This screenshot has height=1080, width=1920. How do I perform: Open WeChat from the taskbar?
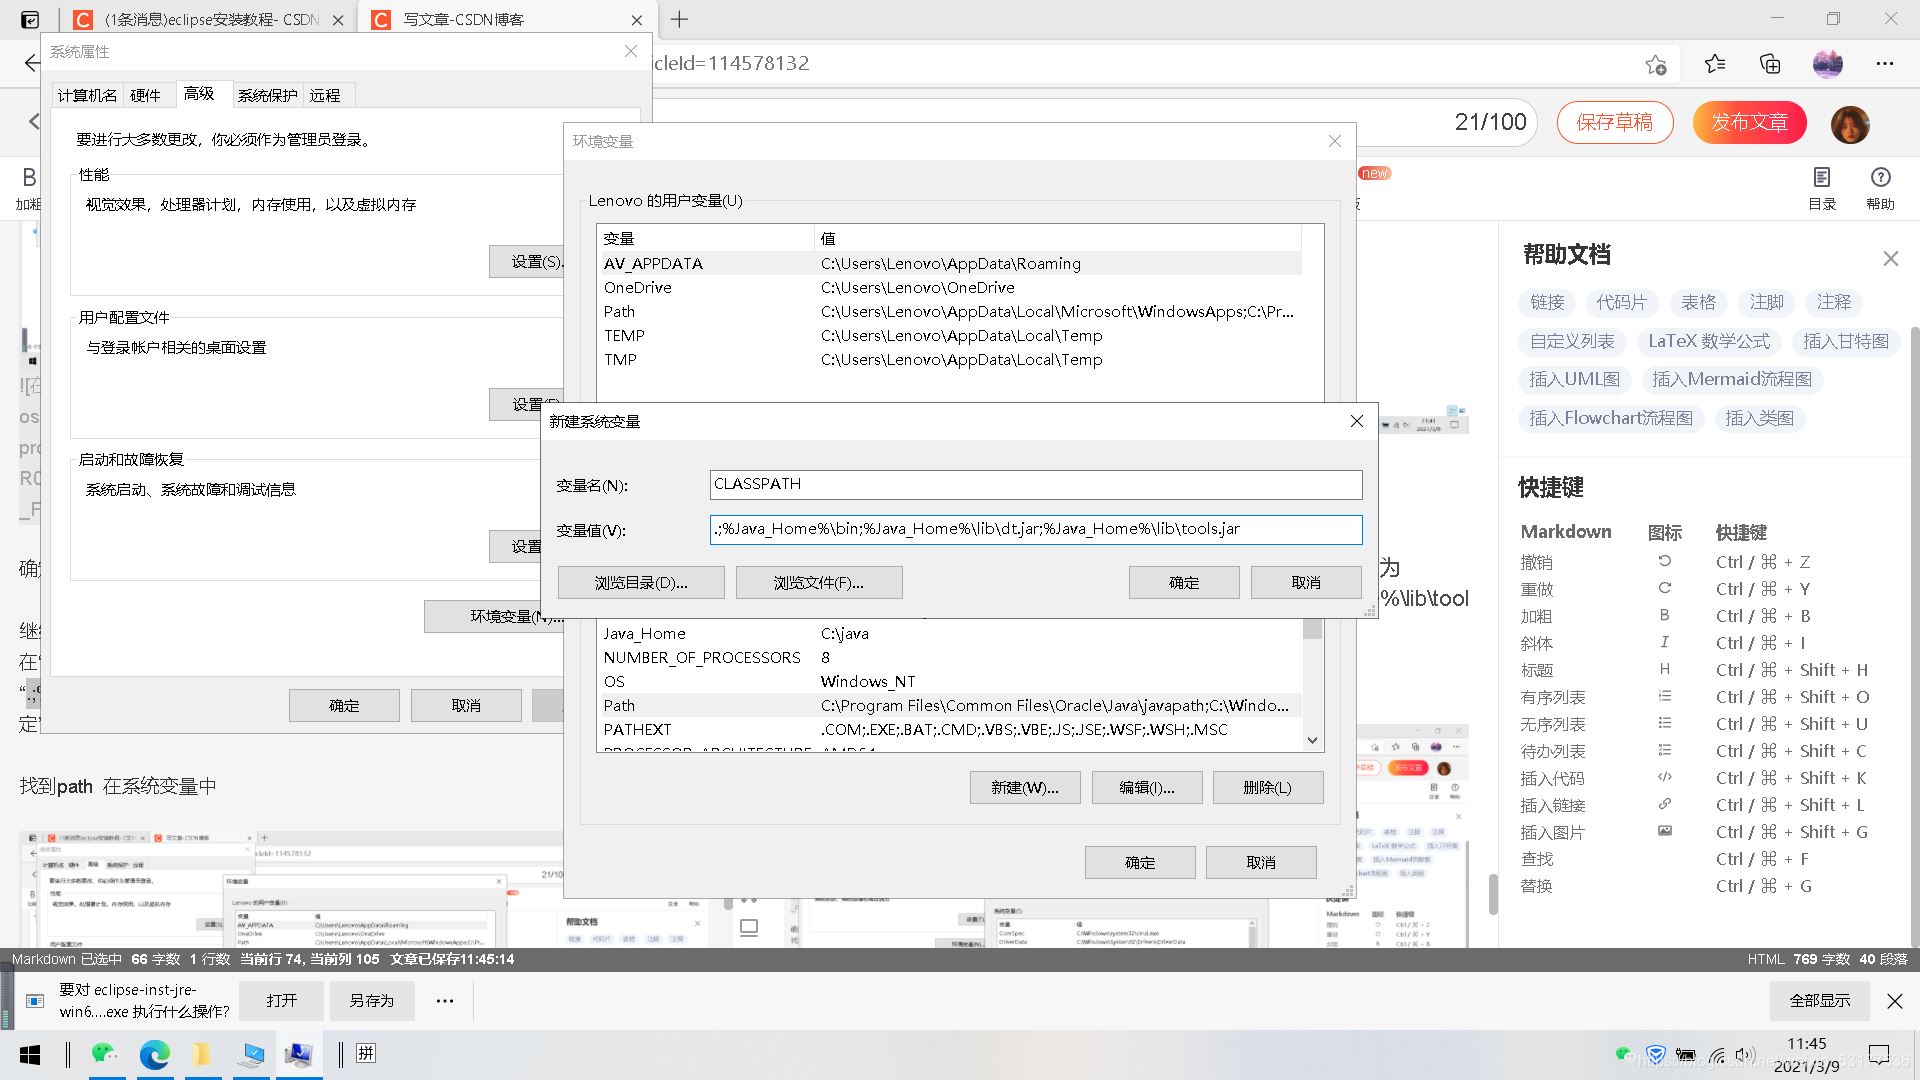(x=104, y=1054)
